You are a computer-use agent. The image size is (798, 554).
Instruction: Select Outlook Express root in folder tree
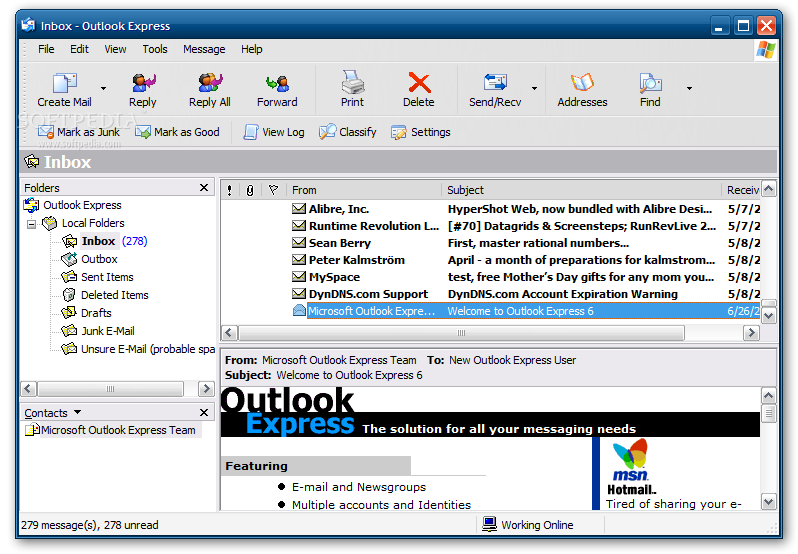(73, 205)
